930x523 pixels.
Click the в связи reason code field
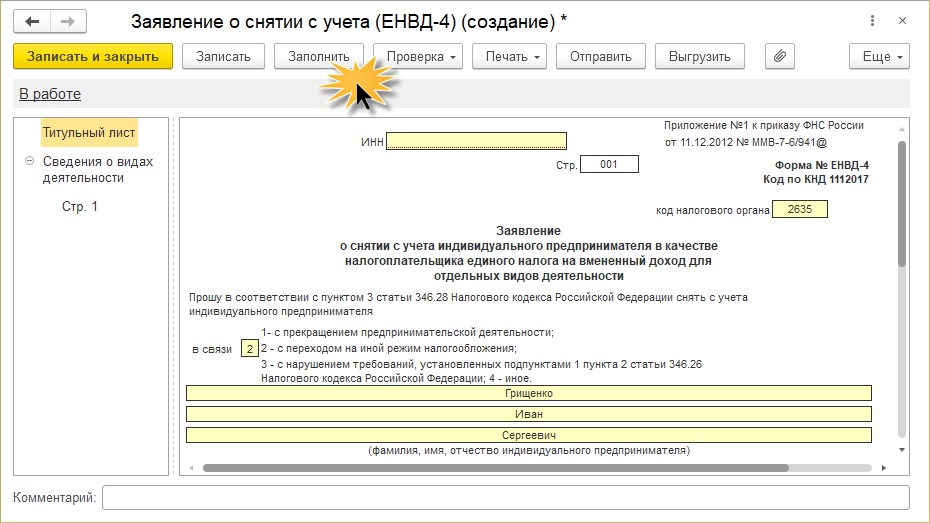click(250, 349)
